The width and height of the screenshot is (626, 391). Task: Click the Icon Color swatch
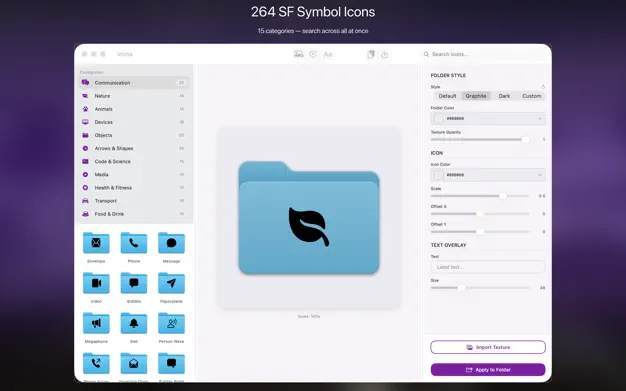coord(439,175)
